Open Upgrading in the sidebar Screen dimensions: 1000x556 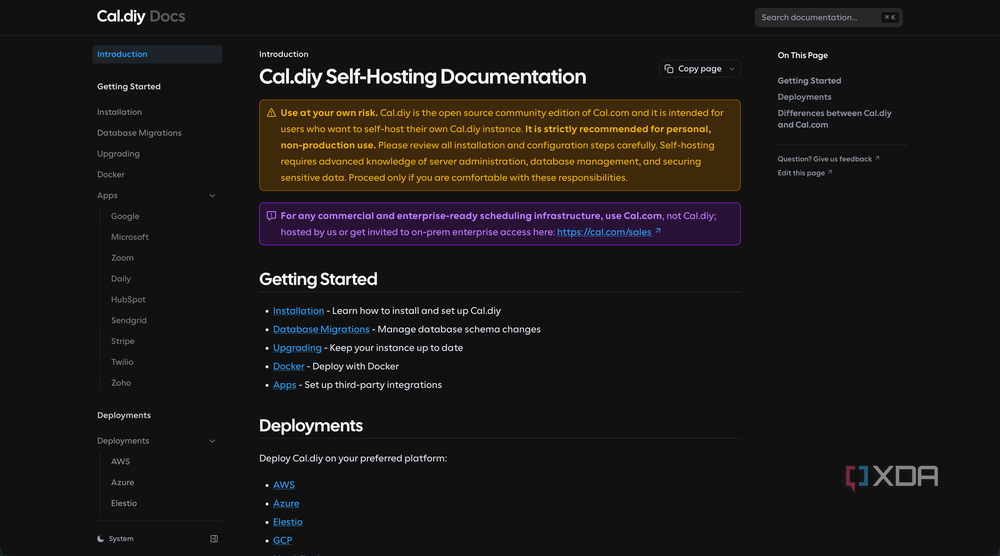[118, 154]
